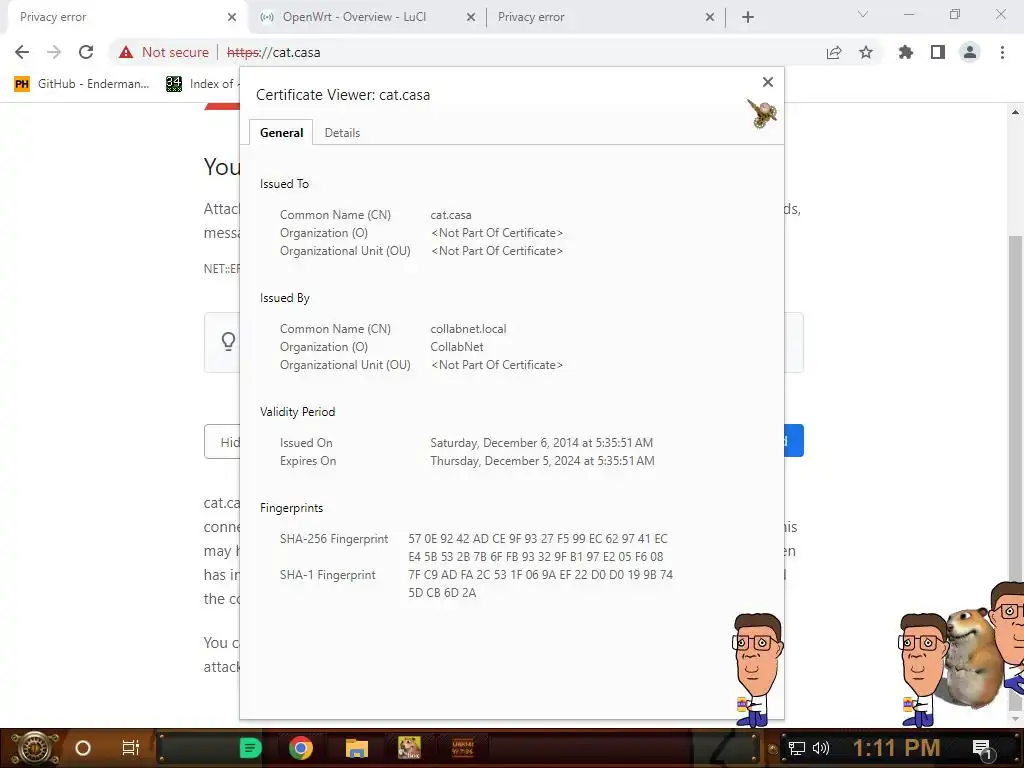
Task: Click issuer common name collabnet.local
Action: click(x=468, y=328)
